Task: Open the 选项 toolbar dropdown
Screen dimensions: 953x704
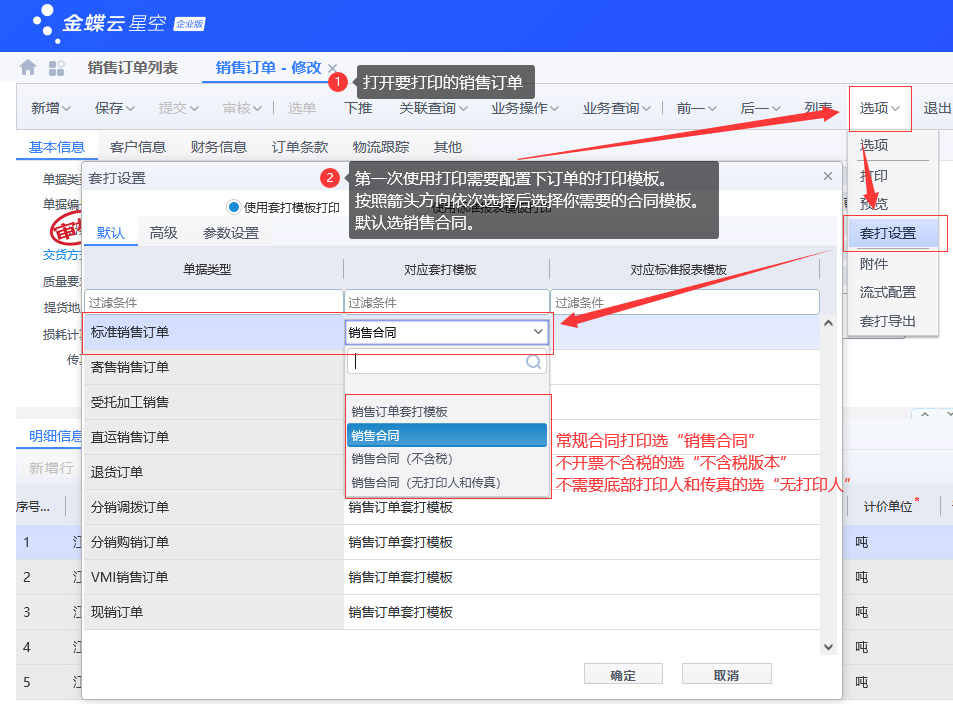Action: point(879,108)
